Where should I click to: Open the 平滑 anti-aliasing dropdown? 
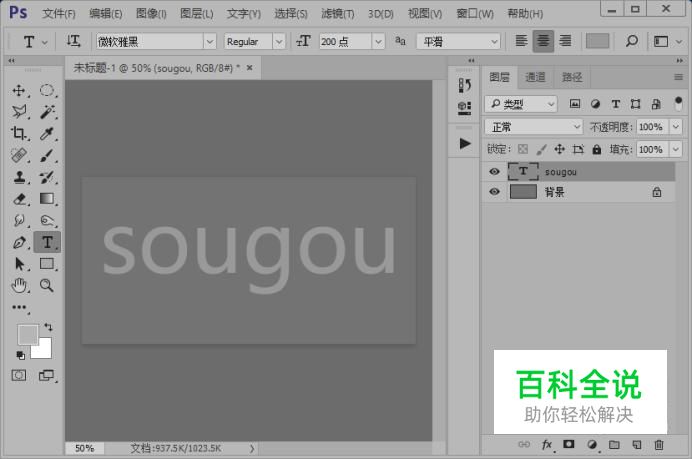(459, 41)
